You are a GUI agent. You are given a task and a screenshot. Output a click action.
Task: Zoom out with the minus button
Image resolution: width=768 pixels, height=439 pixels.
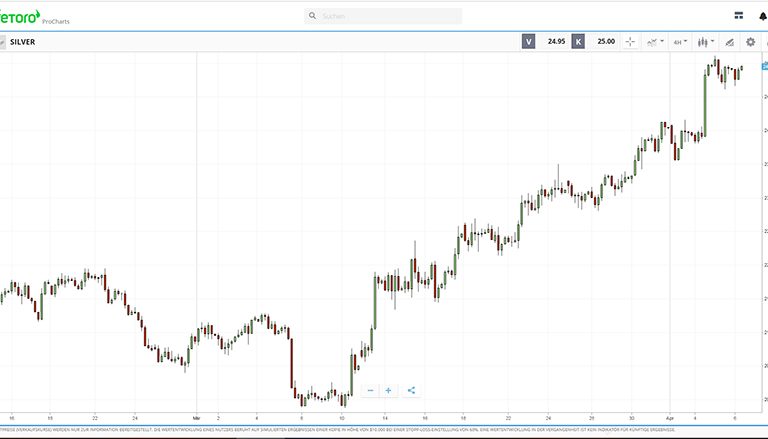[x=370, y=390]
